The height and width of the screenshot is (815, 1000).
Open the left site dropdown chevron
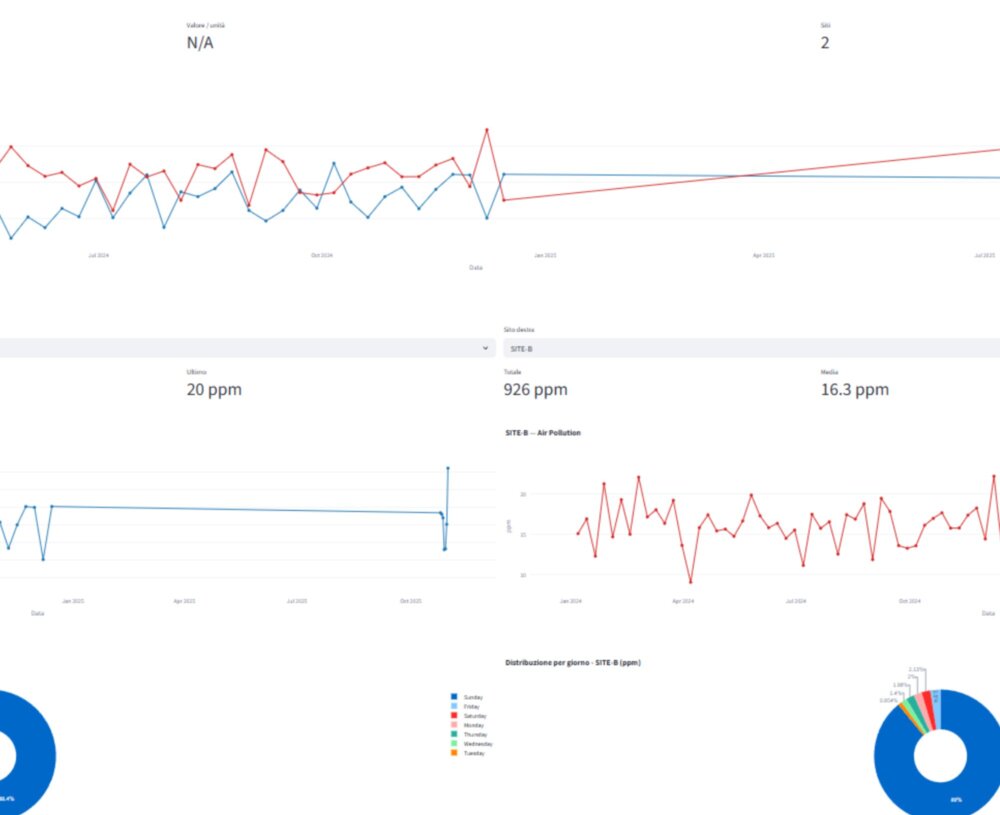click(x=485, y=348)
